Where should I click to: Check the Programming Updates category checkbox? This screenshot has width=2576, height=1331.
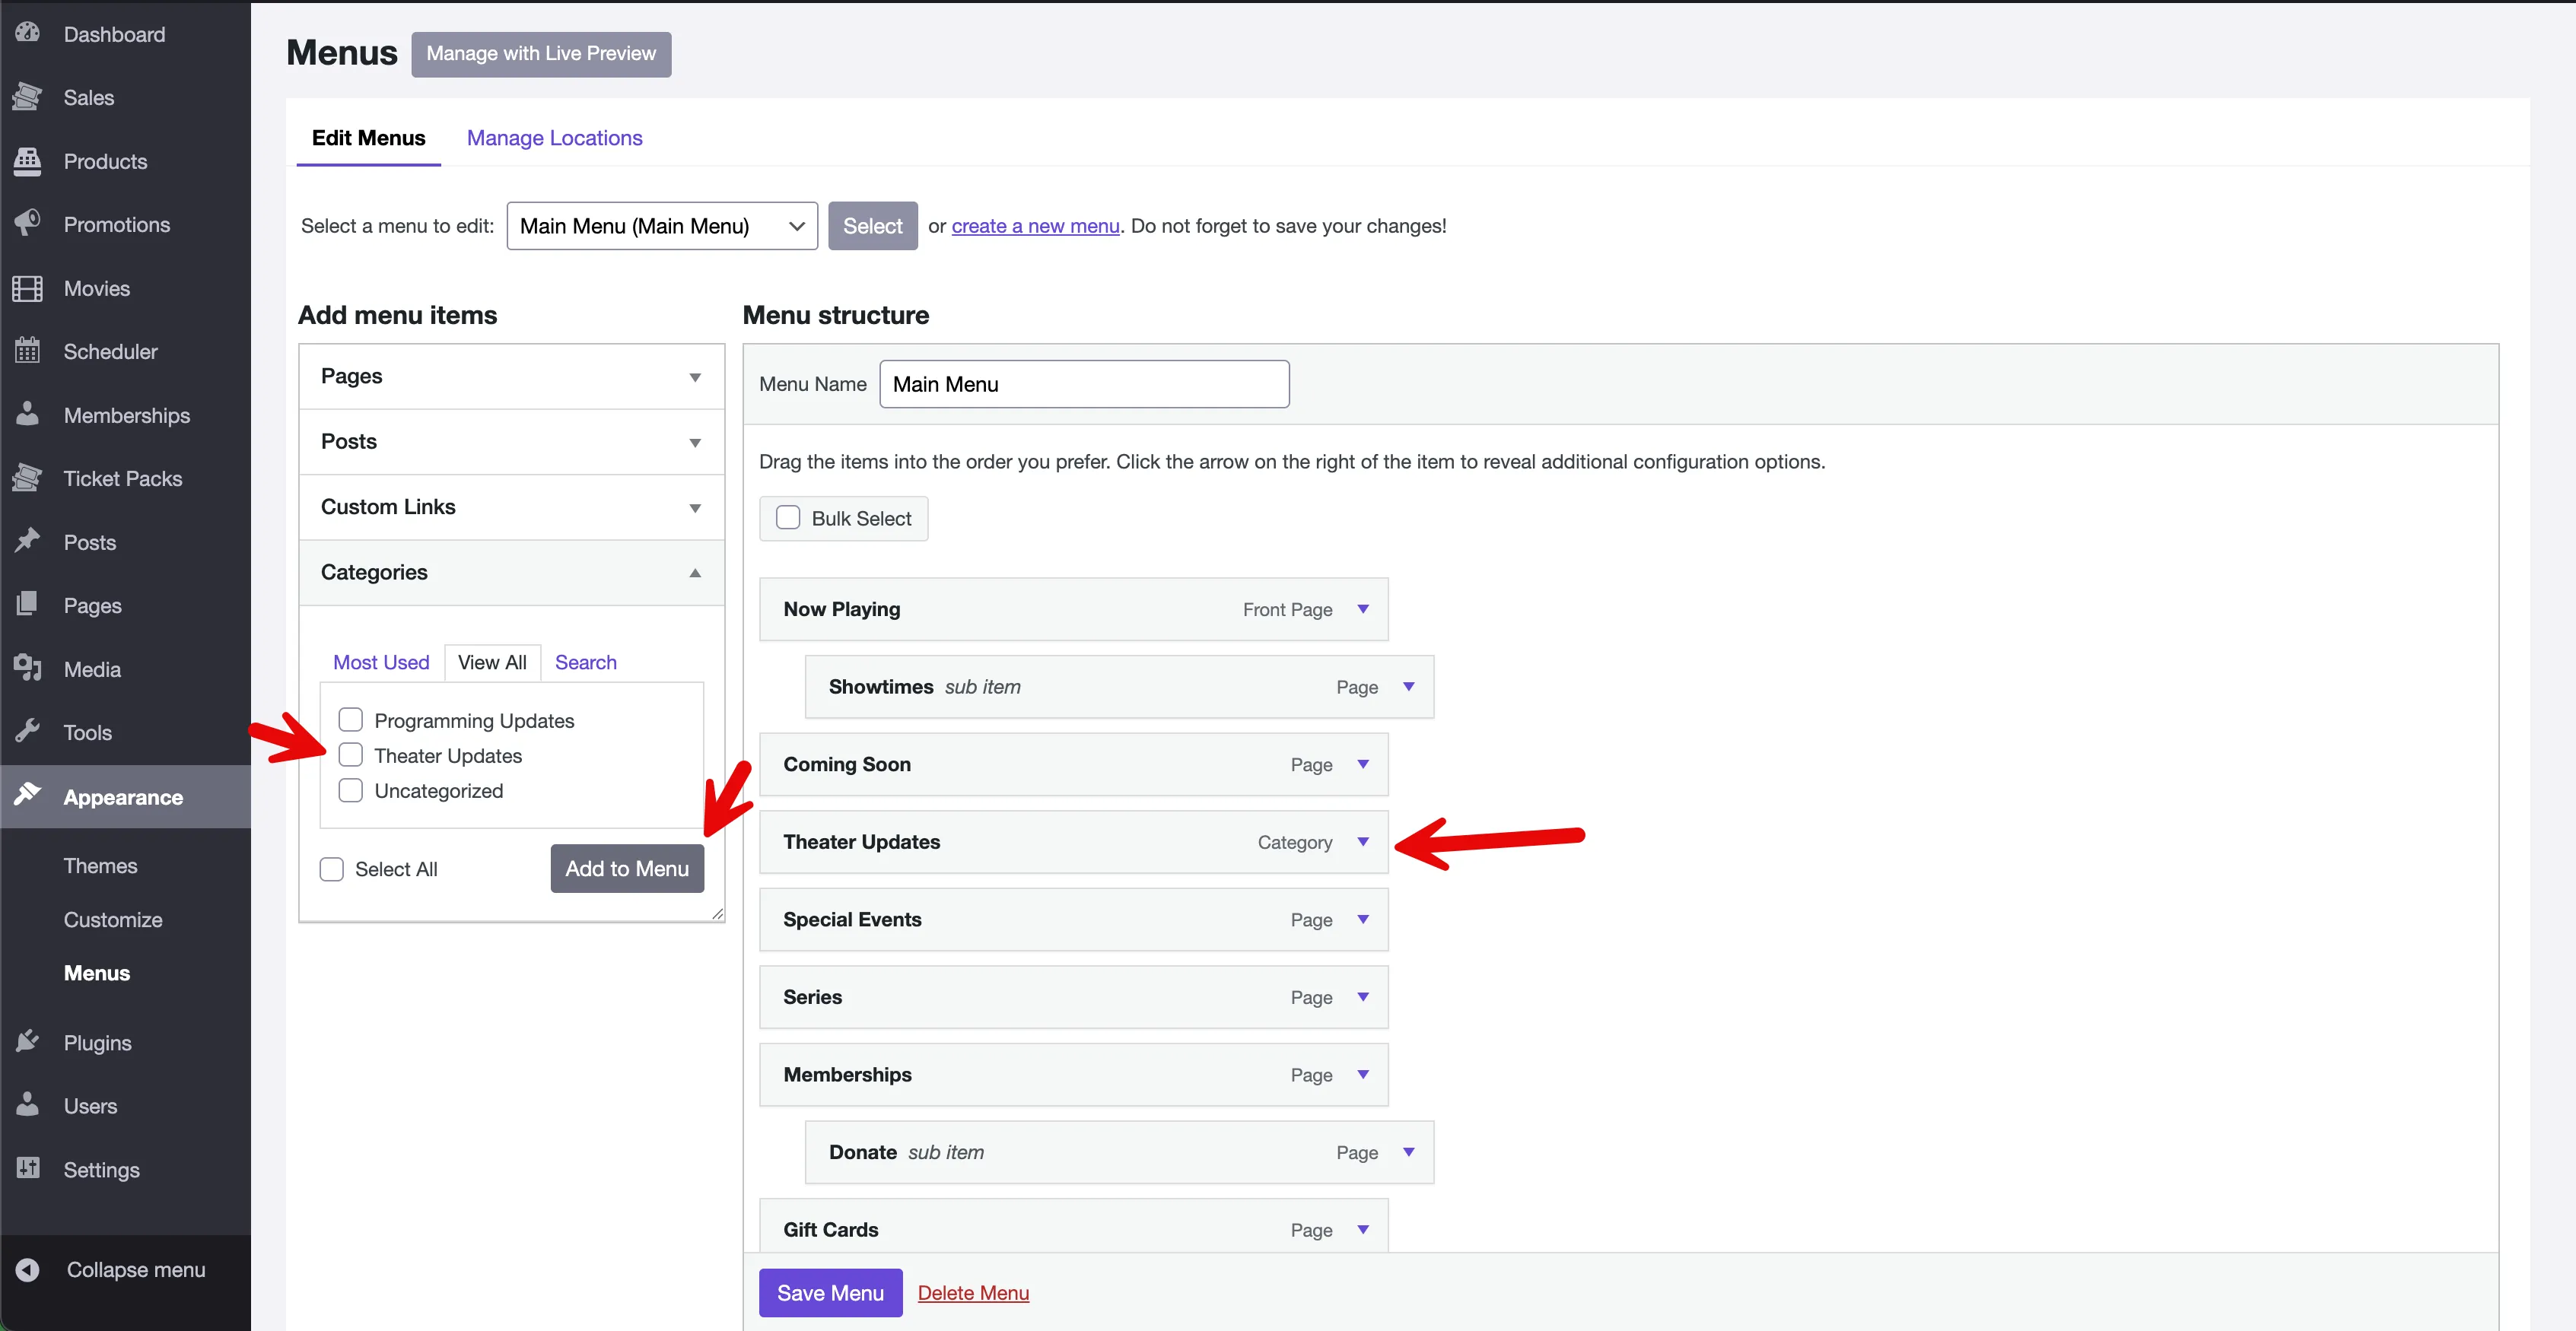click(351, 720)
